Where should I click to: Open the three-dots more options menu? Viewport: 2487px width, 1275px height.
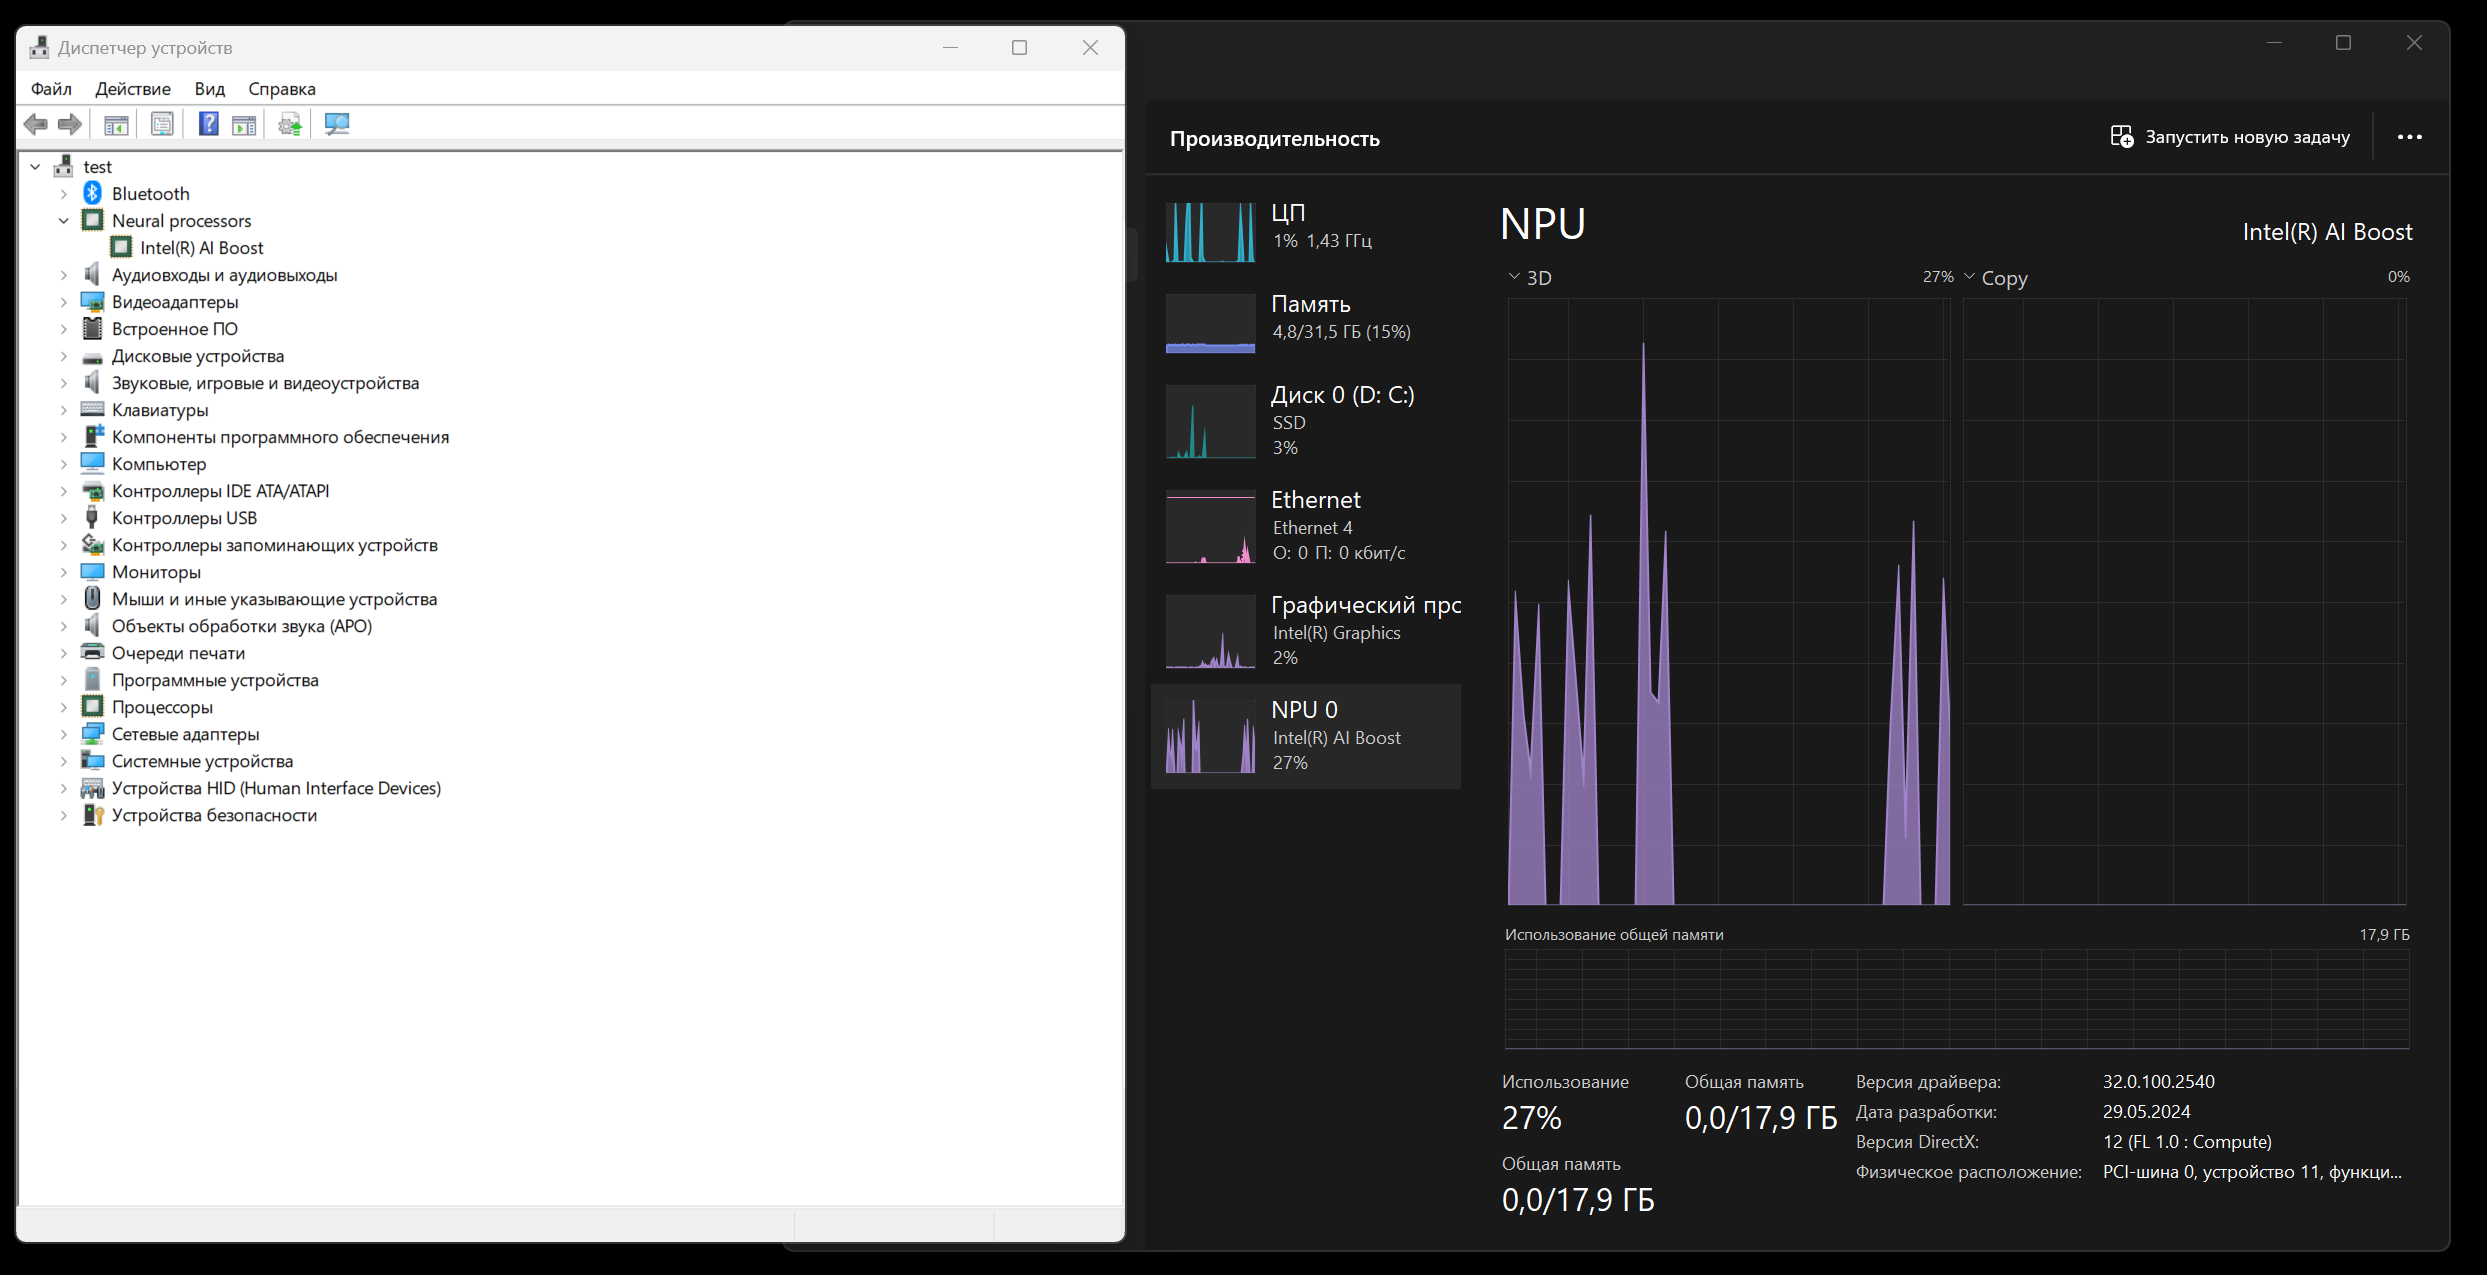coord(2409,137)
